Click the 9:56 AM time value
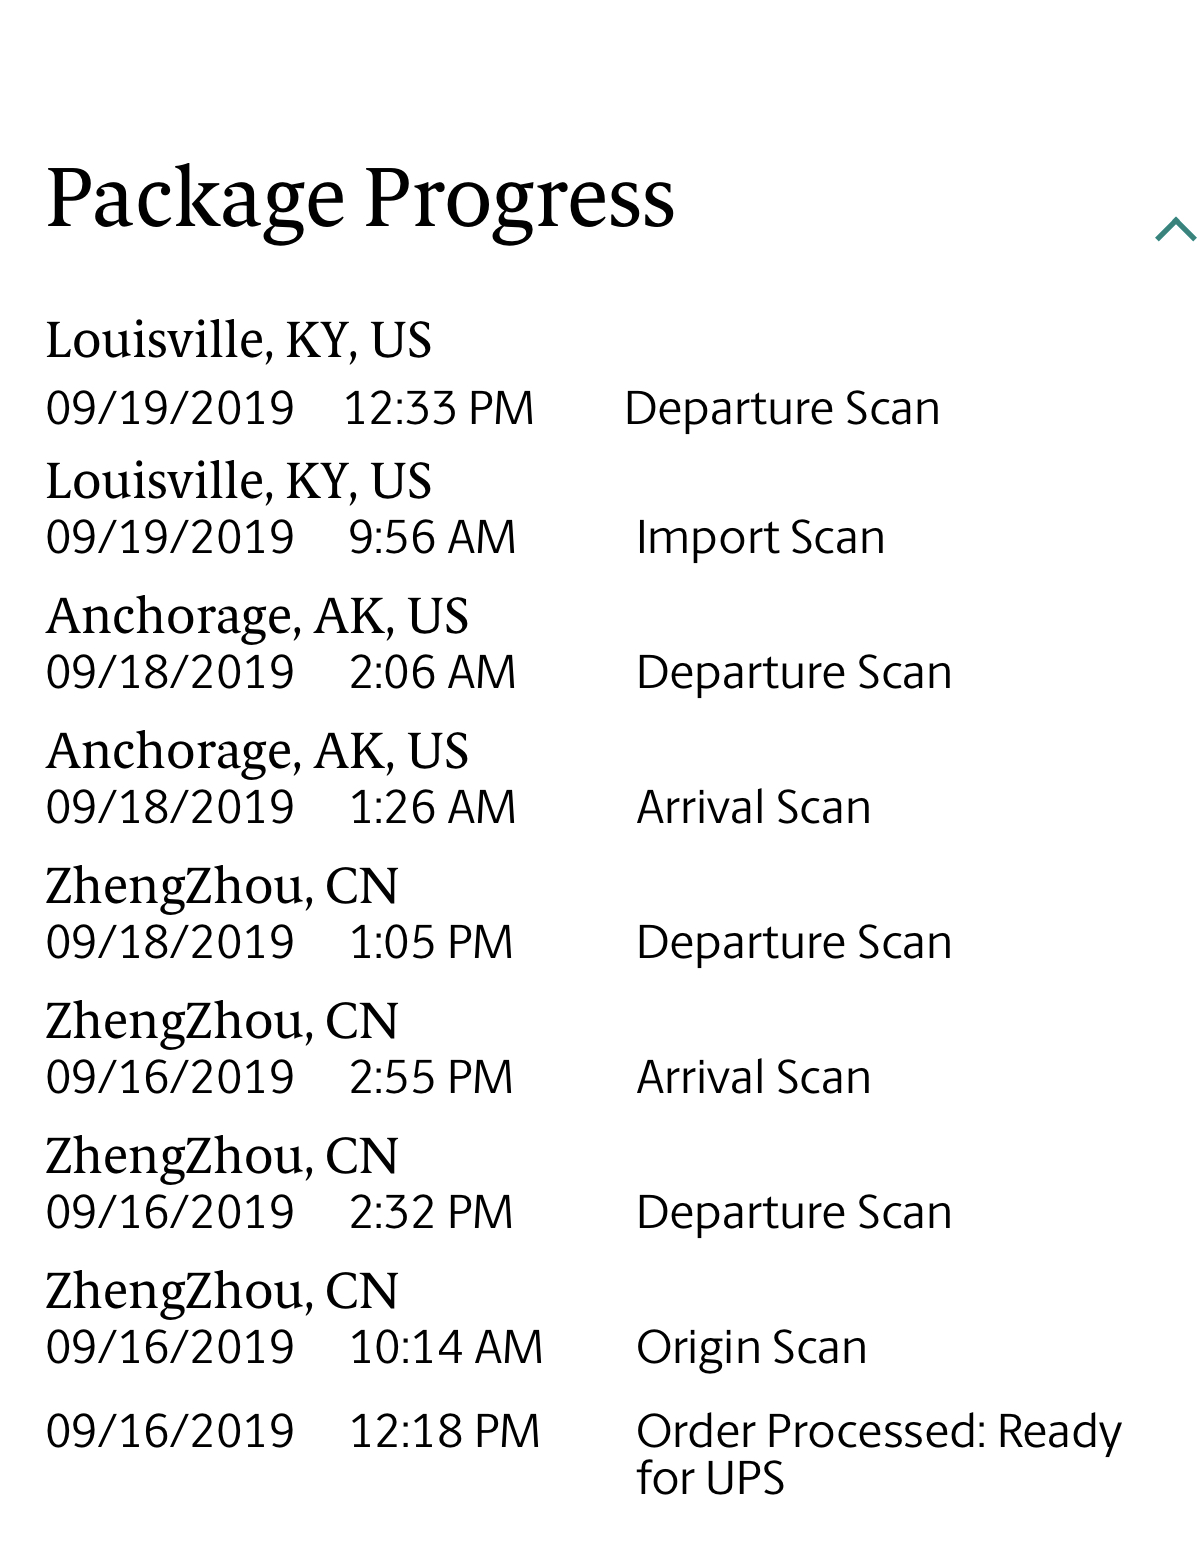Image resolution: width=1203 pixels, height=1549 pixels. pyautogui.click(x=432, y=537)
